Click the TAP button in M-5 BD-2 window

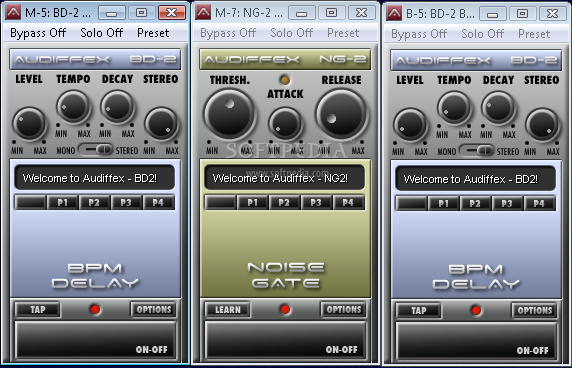pos(38,310)
